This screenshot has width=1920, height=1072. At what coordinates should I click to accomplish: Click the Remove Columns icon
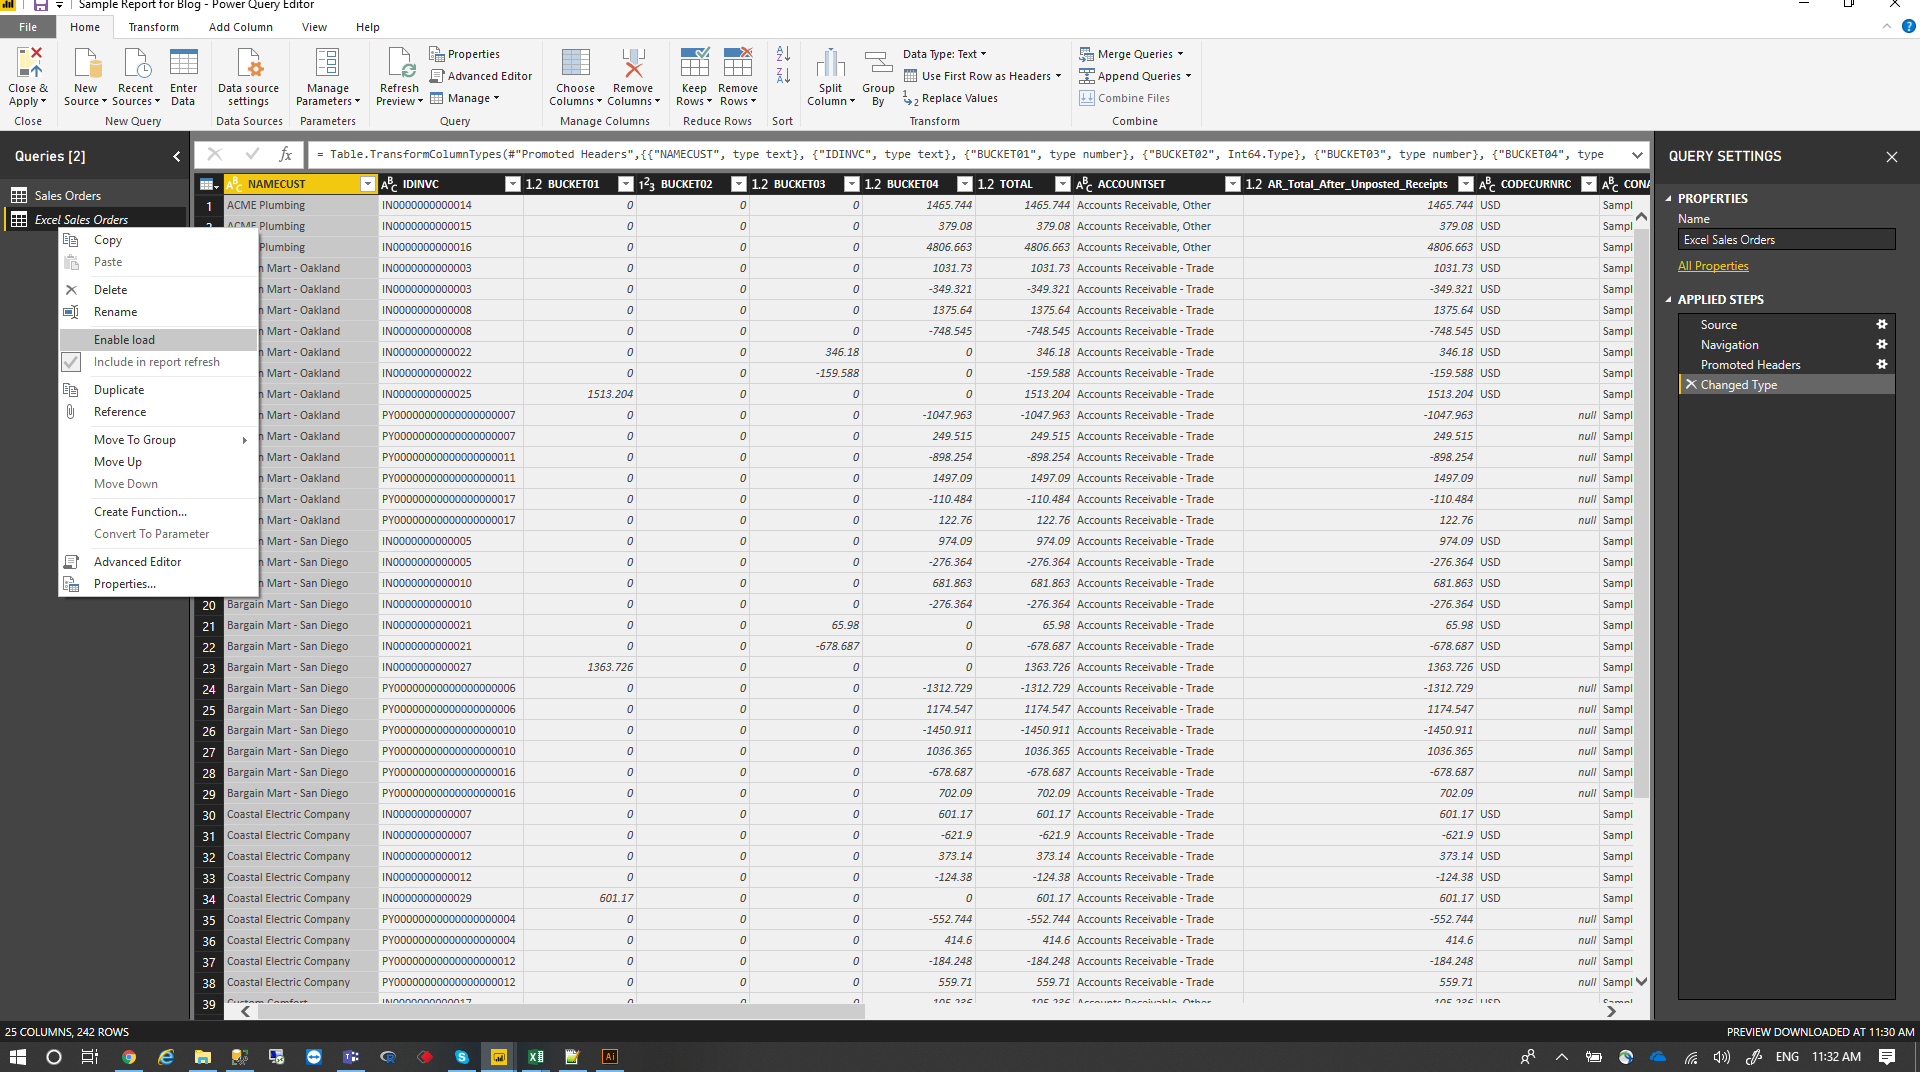click(x=633, y=64)
